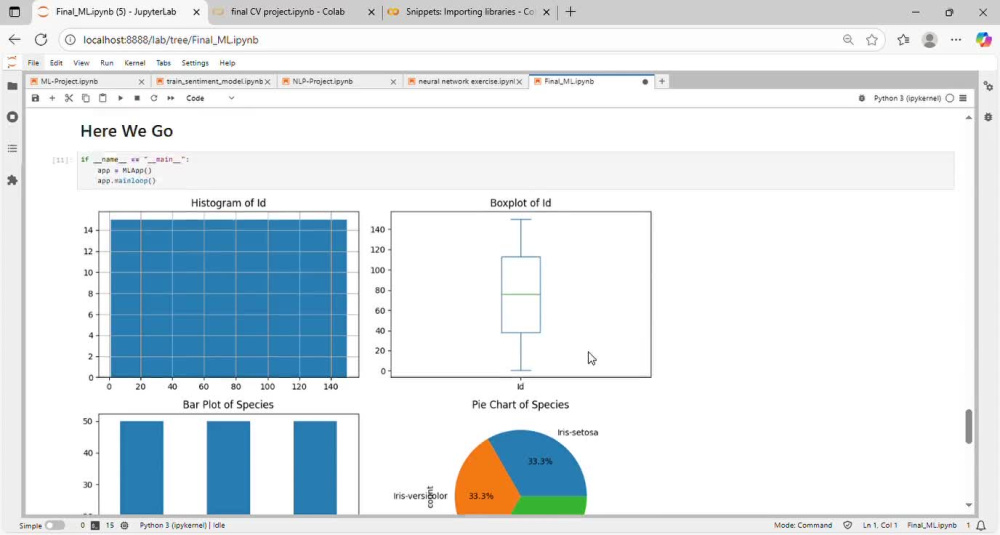Viewport: 1000px width, 535px height.
Task: Open the debugger bug icon in the right sidebar
Action: pos(988,117)
